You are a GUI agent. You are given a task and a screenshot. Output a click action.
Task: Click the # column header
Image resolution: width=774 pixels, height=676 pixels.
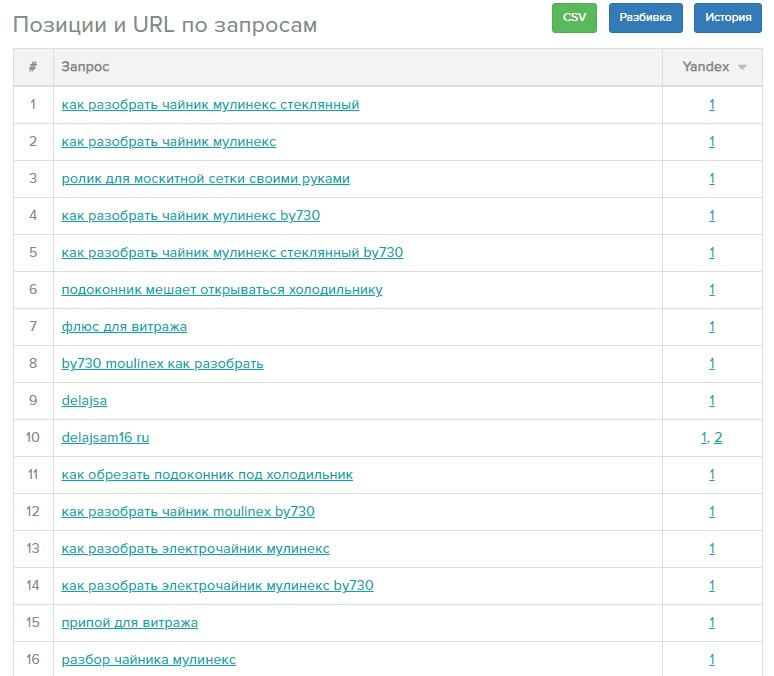tap(33, 67)
